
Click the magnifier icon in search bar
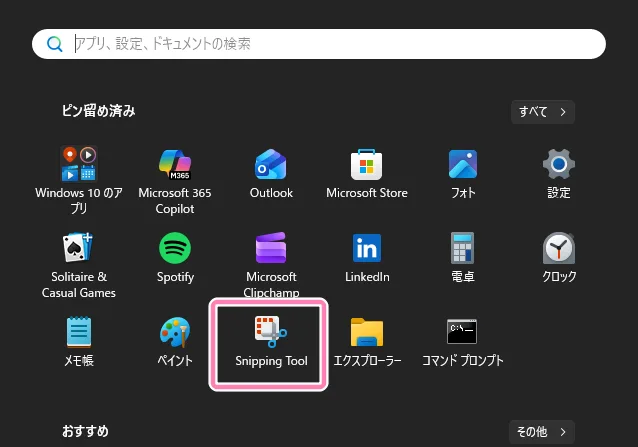54,44
